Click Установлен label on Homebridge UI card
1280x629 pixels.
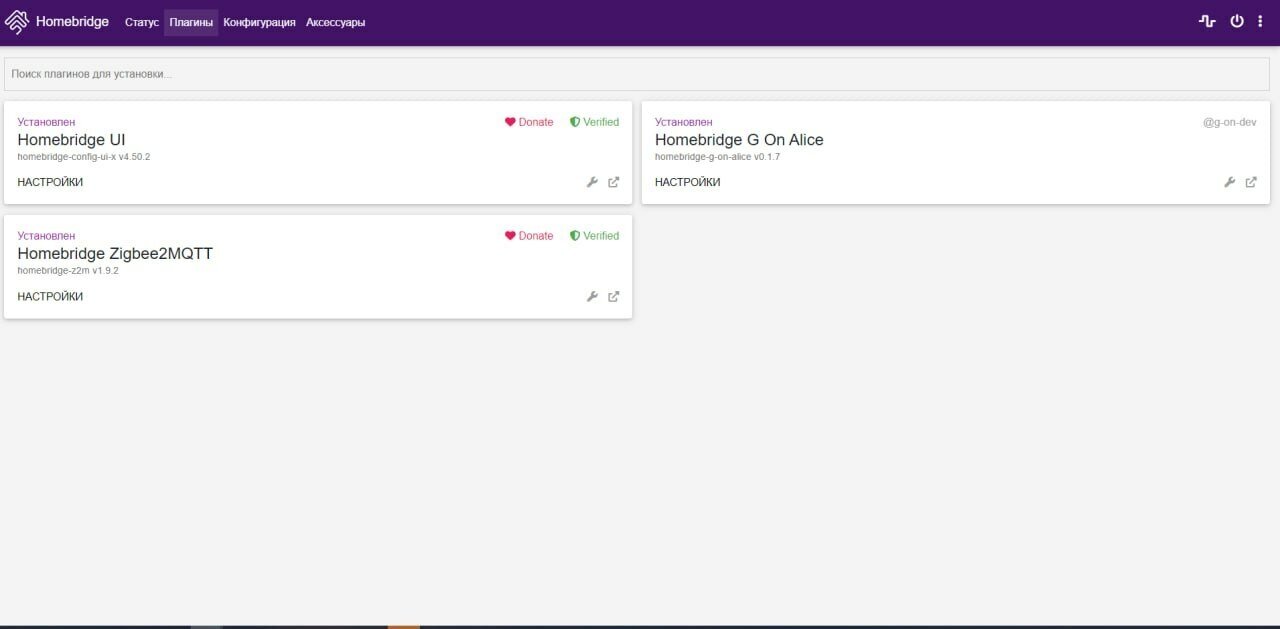[x=46, y=122]
